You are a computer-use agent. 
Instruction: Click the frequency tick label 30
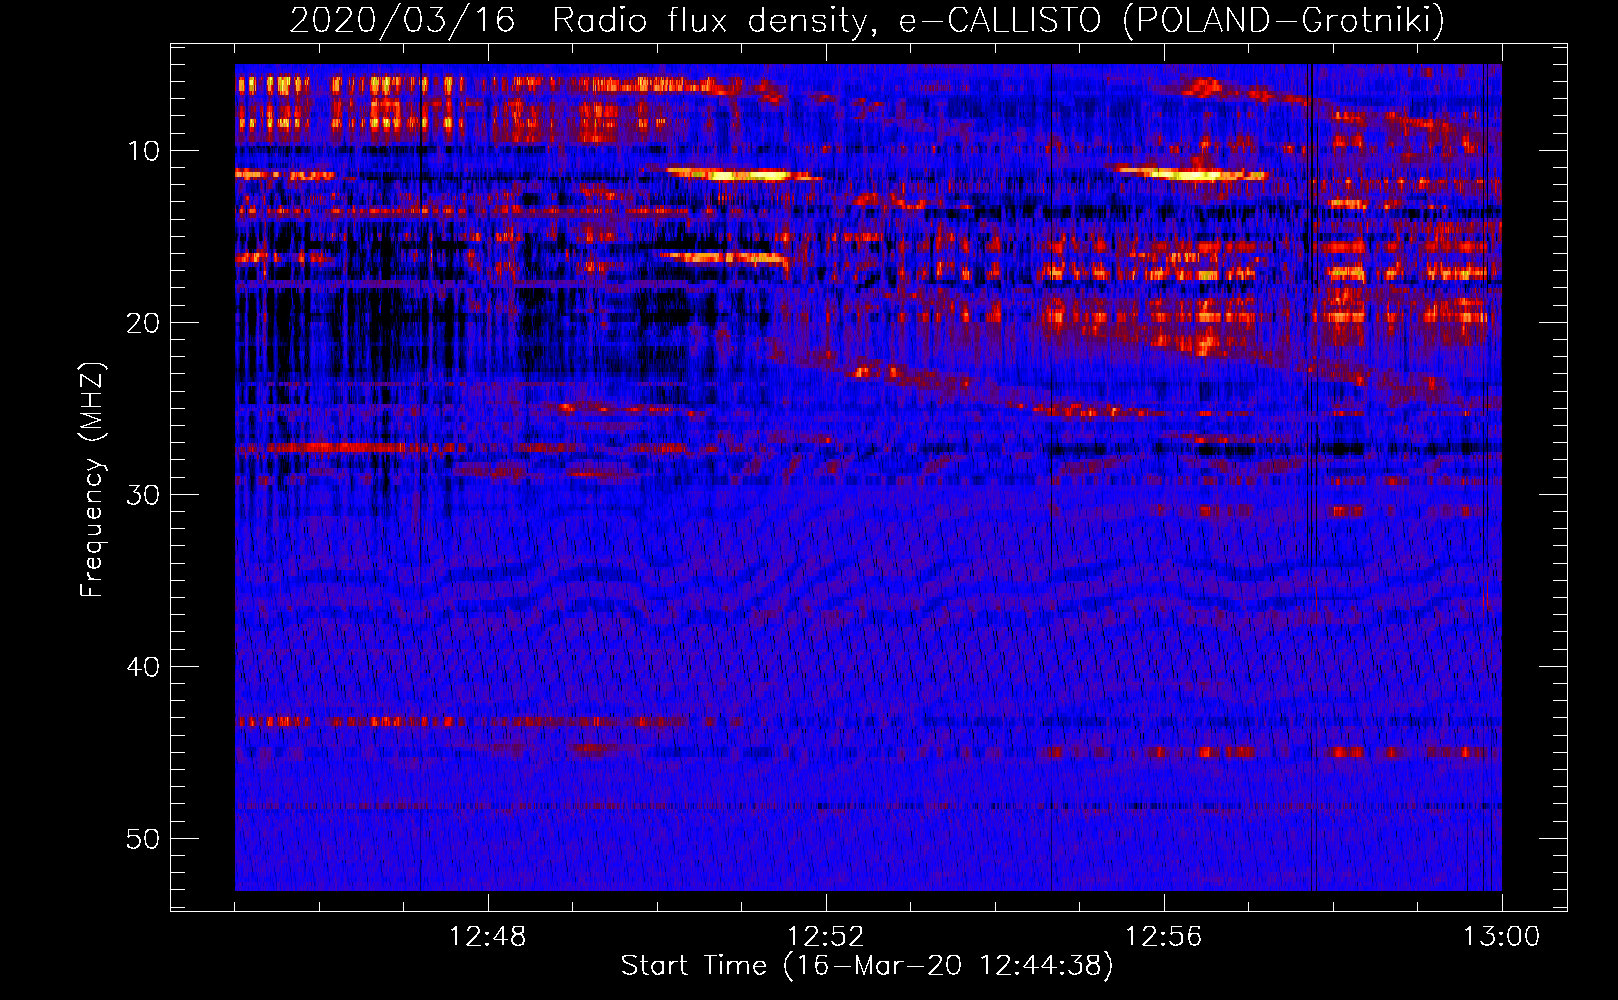[x=144, y=495]
